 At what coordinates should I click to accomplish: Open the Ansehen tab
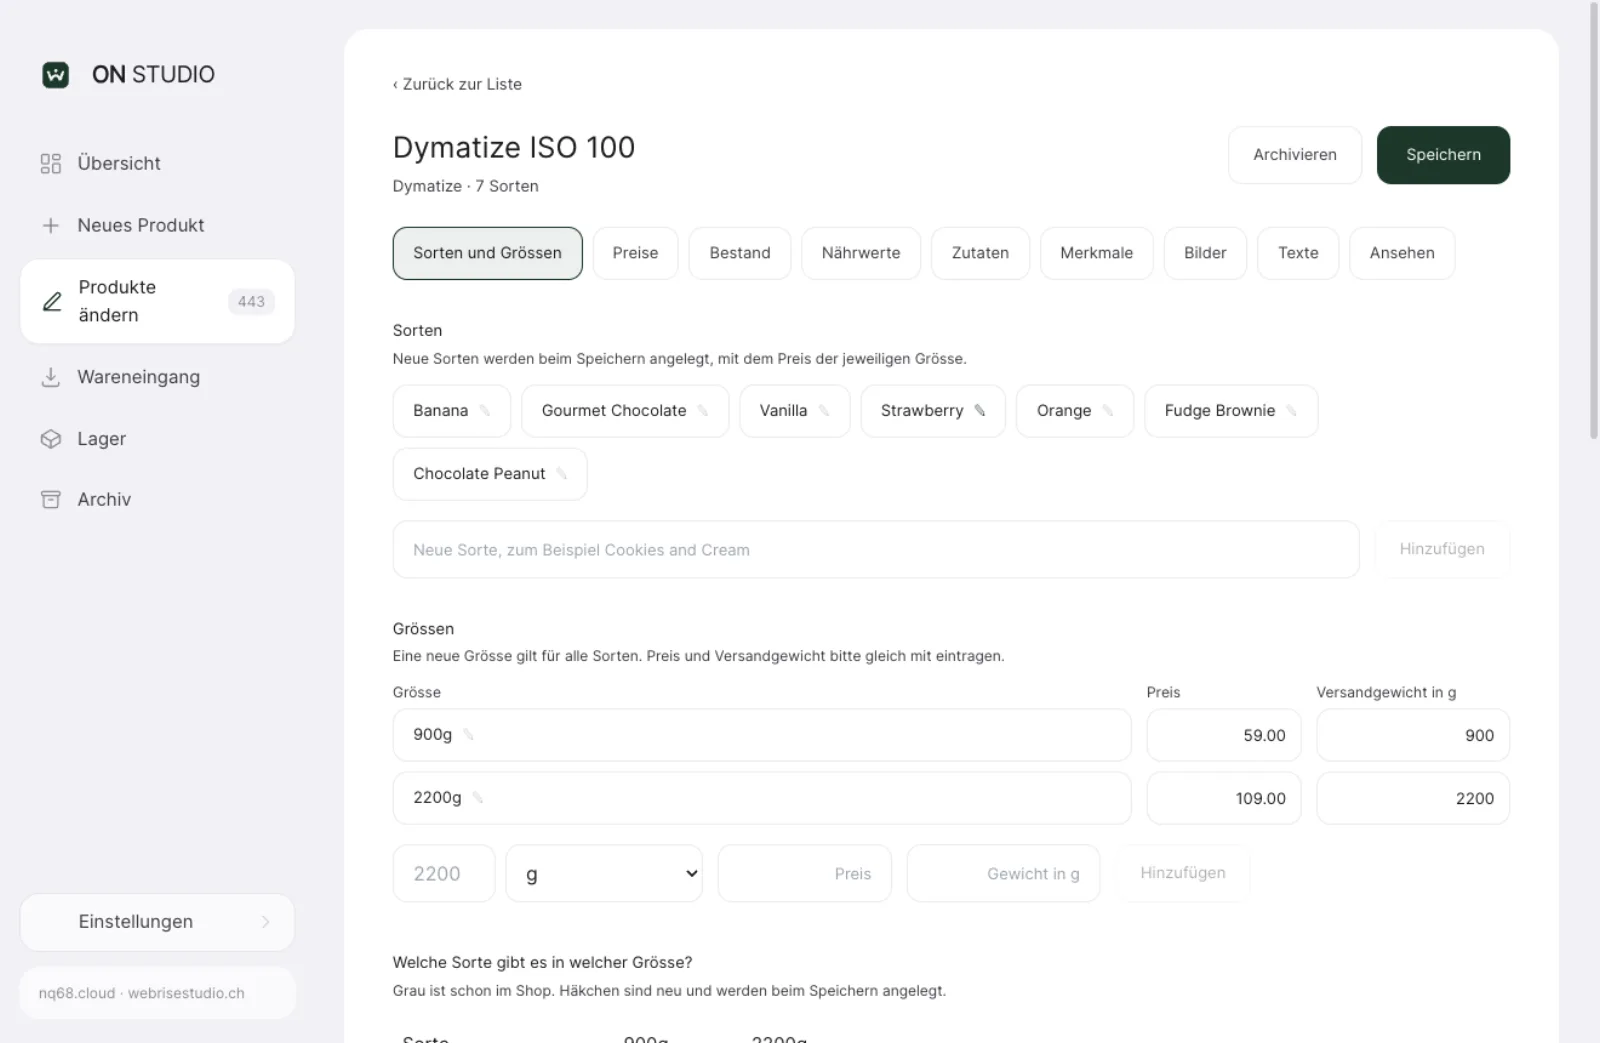(1402, 253)
